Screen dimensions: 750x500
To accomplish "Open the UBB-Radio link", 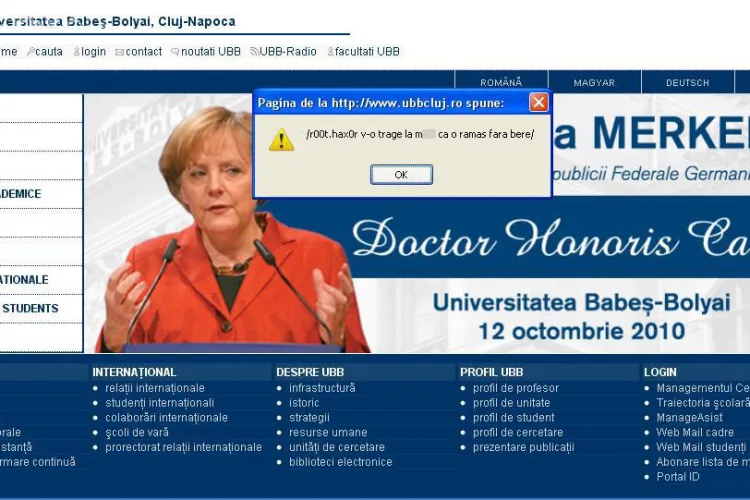I will tap(287, 52).
